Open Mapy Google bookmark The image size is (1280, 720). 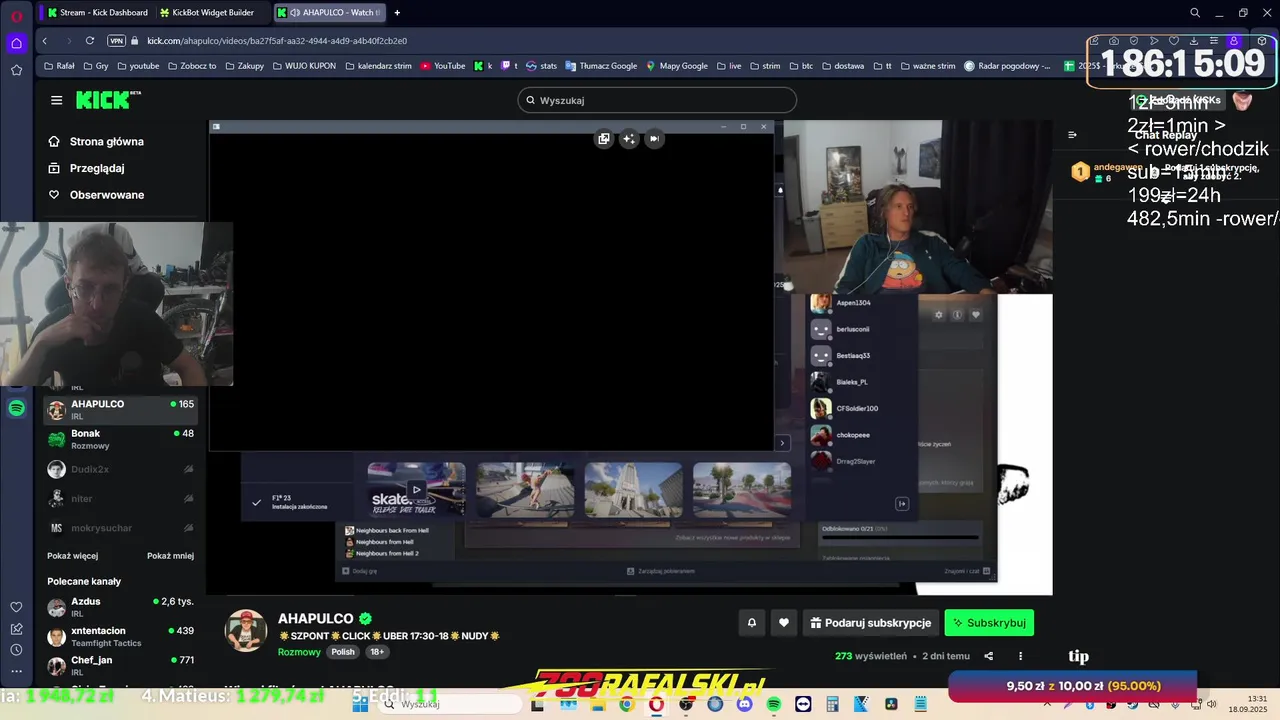coord(677,66)
